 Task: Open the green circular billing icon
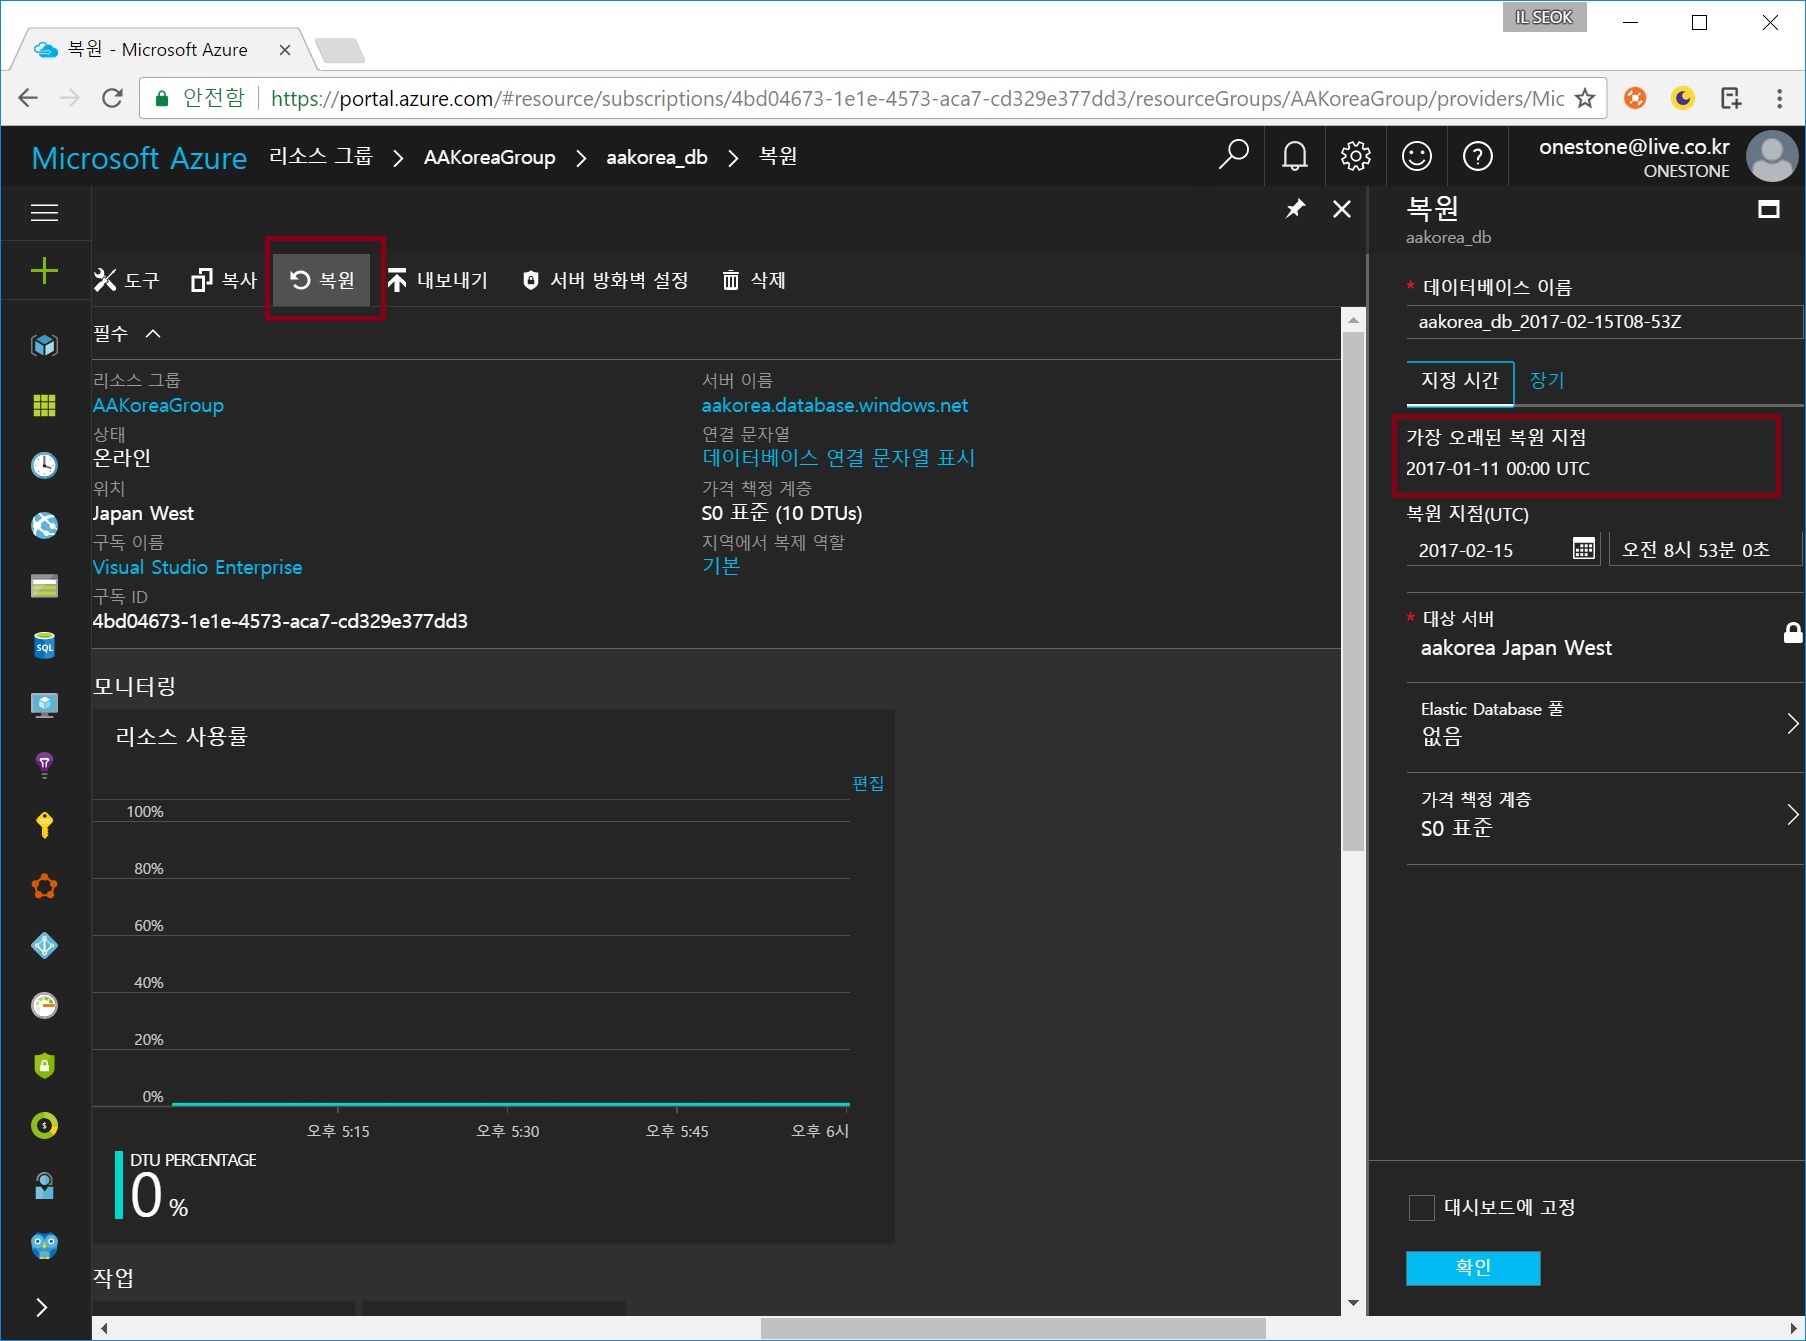coord(44,1125)
